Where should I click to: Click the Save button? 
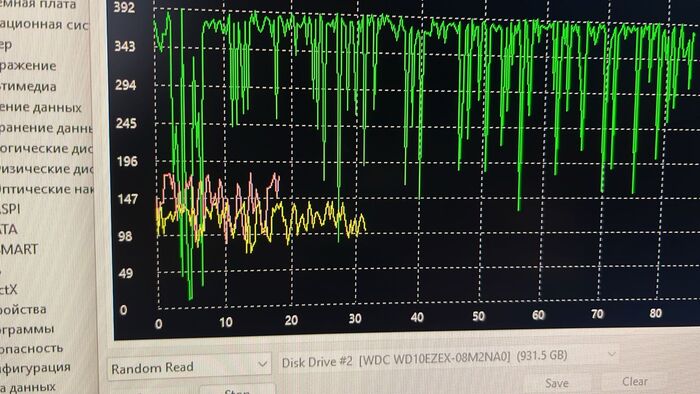[556, 383]
